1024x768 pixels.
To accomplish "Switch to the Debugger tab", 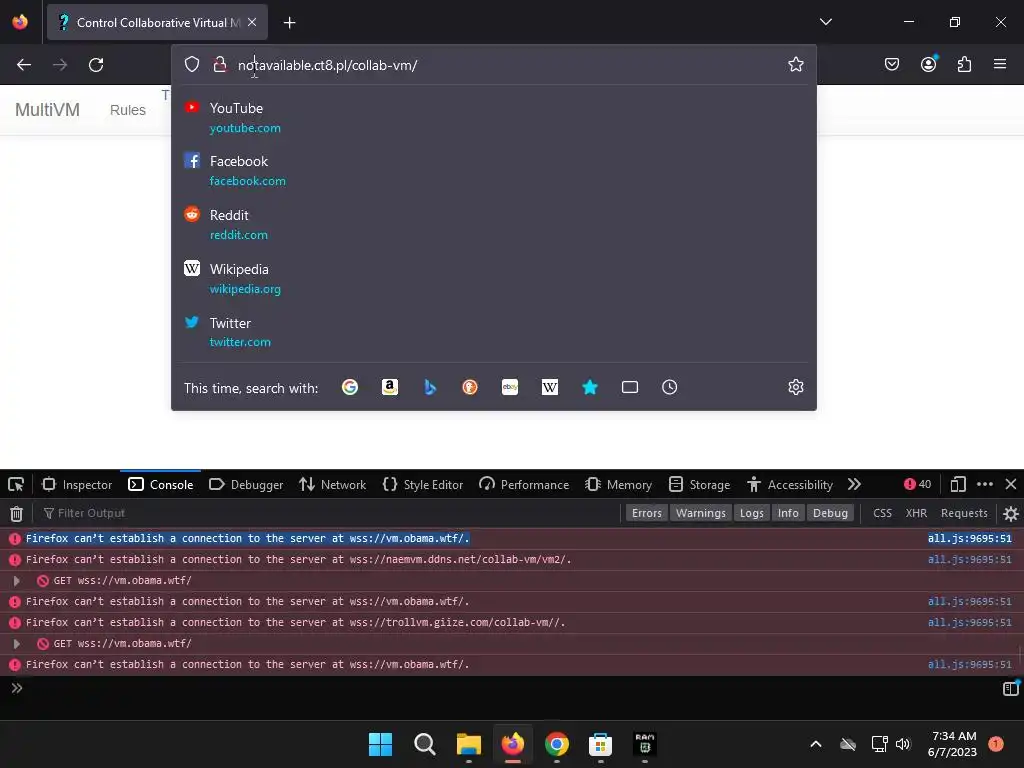I will pyautogui.click(x=246, y=485).
